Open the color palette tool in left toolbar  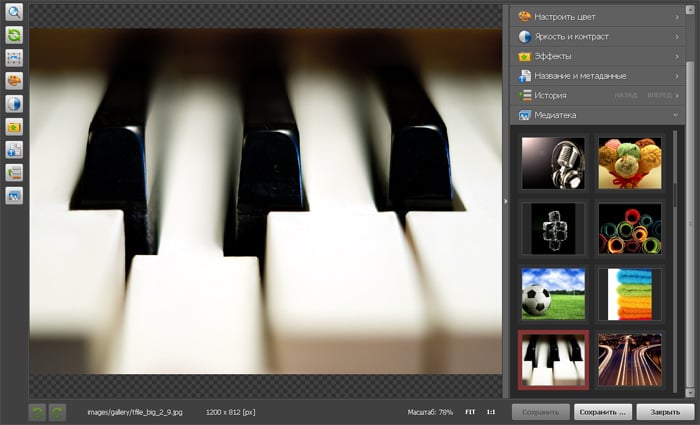point(14,81)
